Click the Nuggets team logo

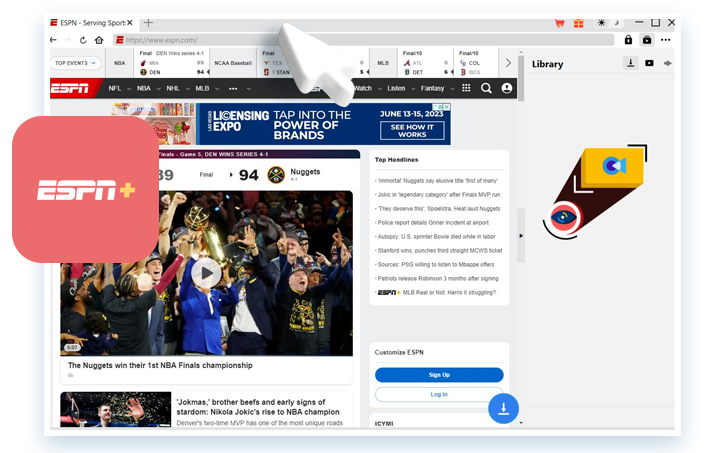pyautogui.click(x=276, y=175)
